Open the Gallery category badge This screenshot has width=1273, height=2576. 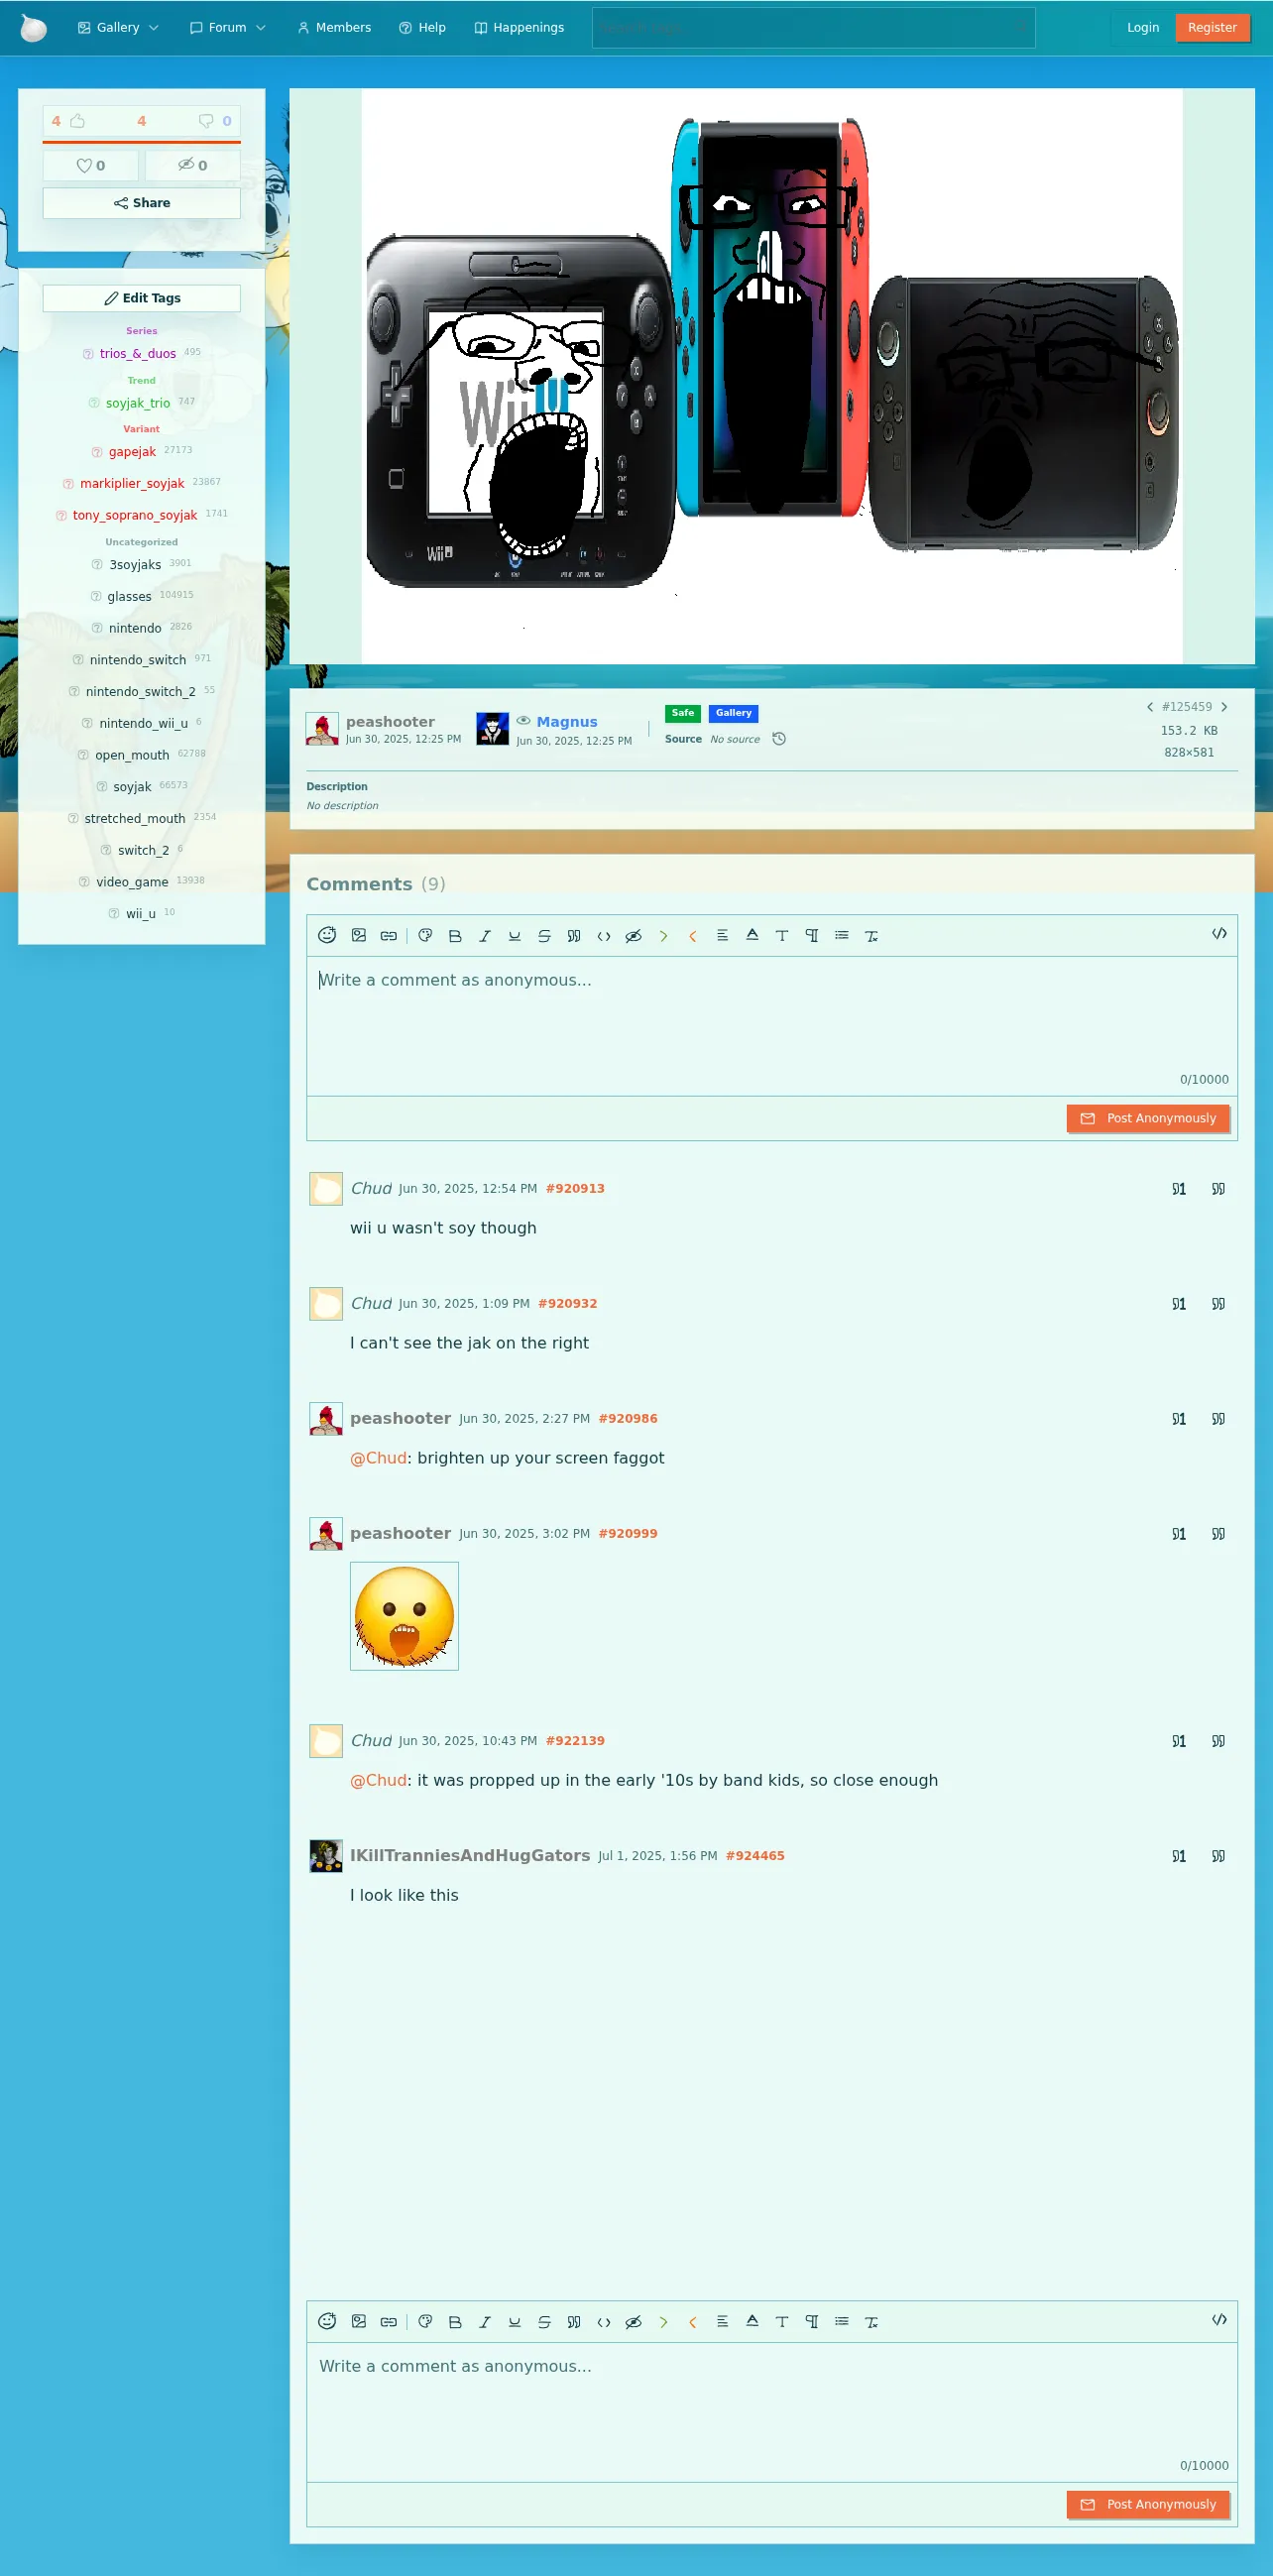(x=734, y=713)
